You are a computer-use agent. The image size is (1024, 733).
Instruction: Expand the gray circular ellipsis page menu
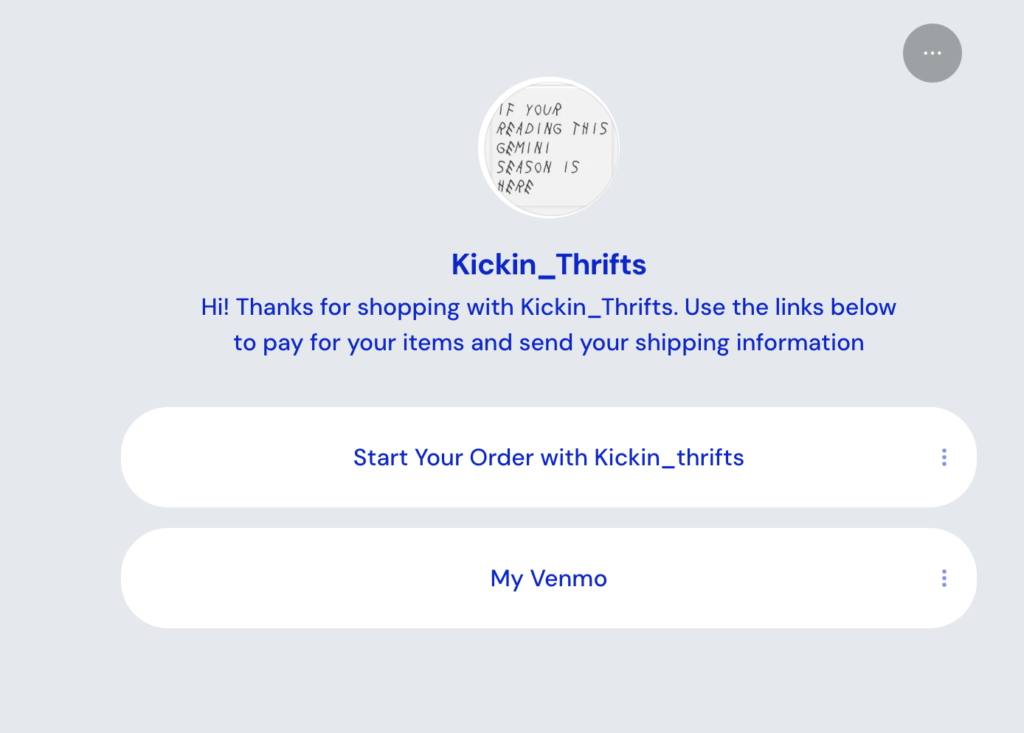[932, 53]
